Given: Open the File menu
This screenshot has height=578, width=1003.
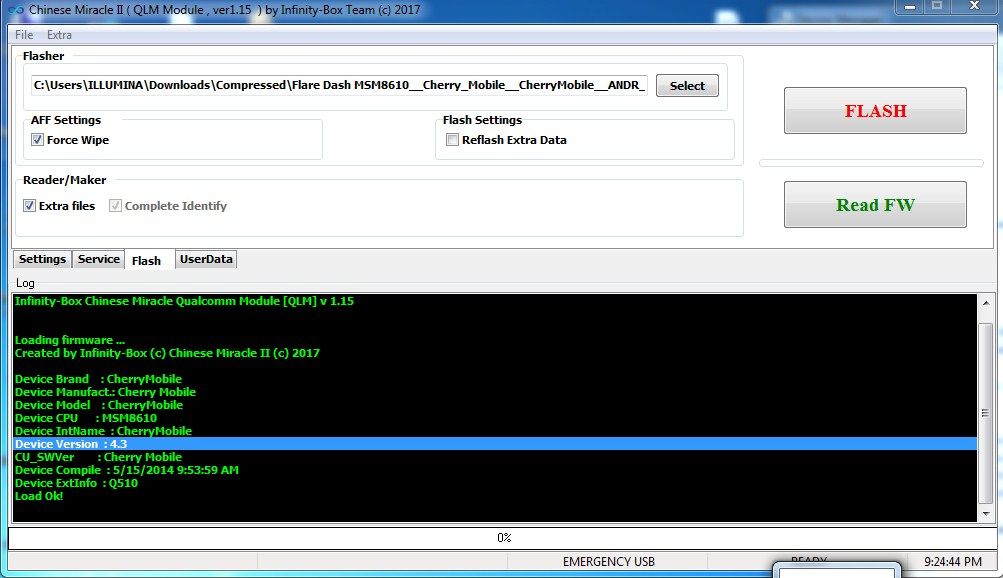Looking at the screenshot, I should click(x=24, y=35).
